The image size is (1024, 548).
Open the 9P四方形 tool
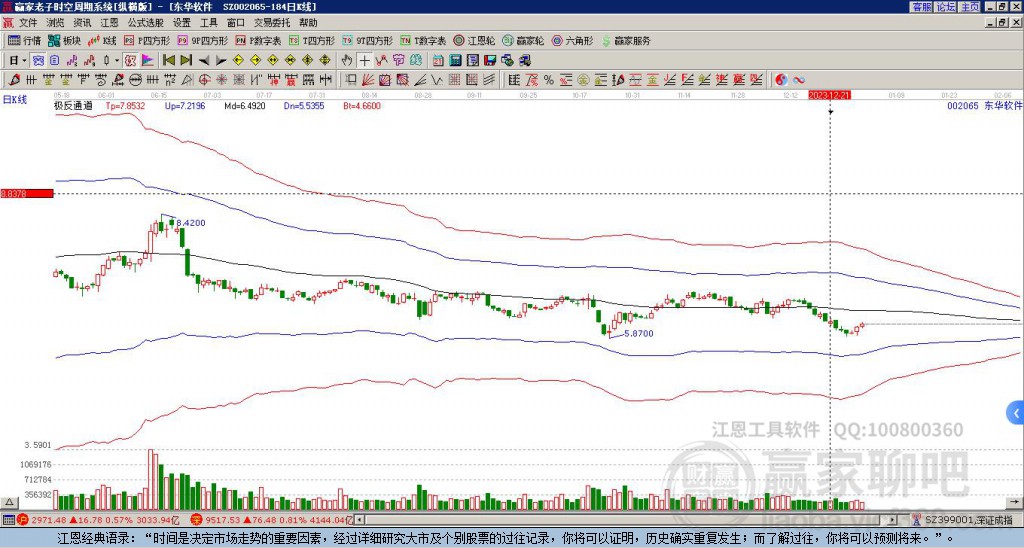202,40
